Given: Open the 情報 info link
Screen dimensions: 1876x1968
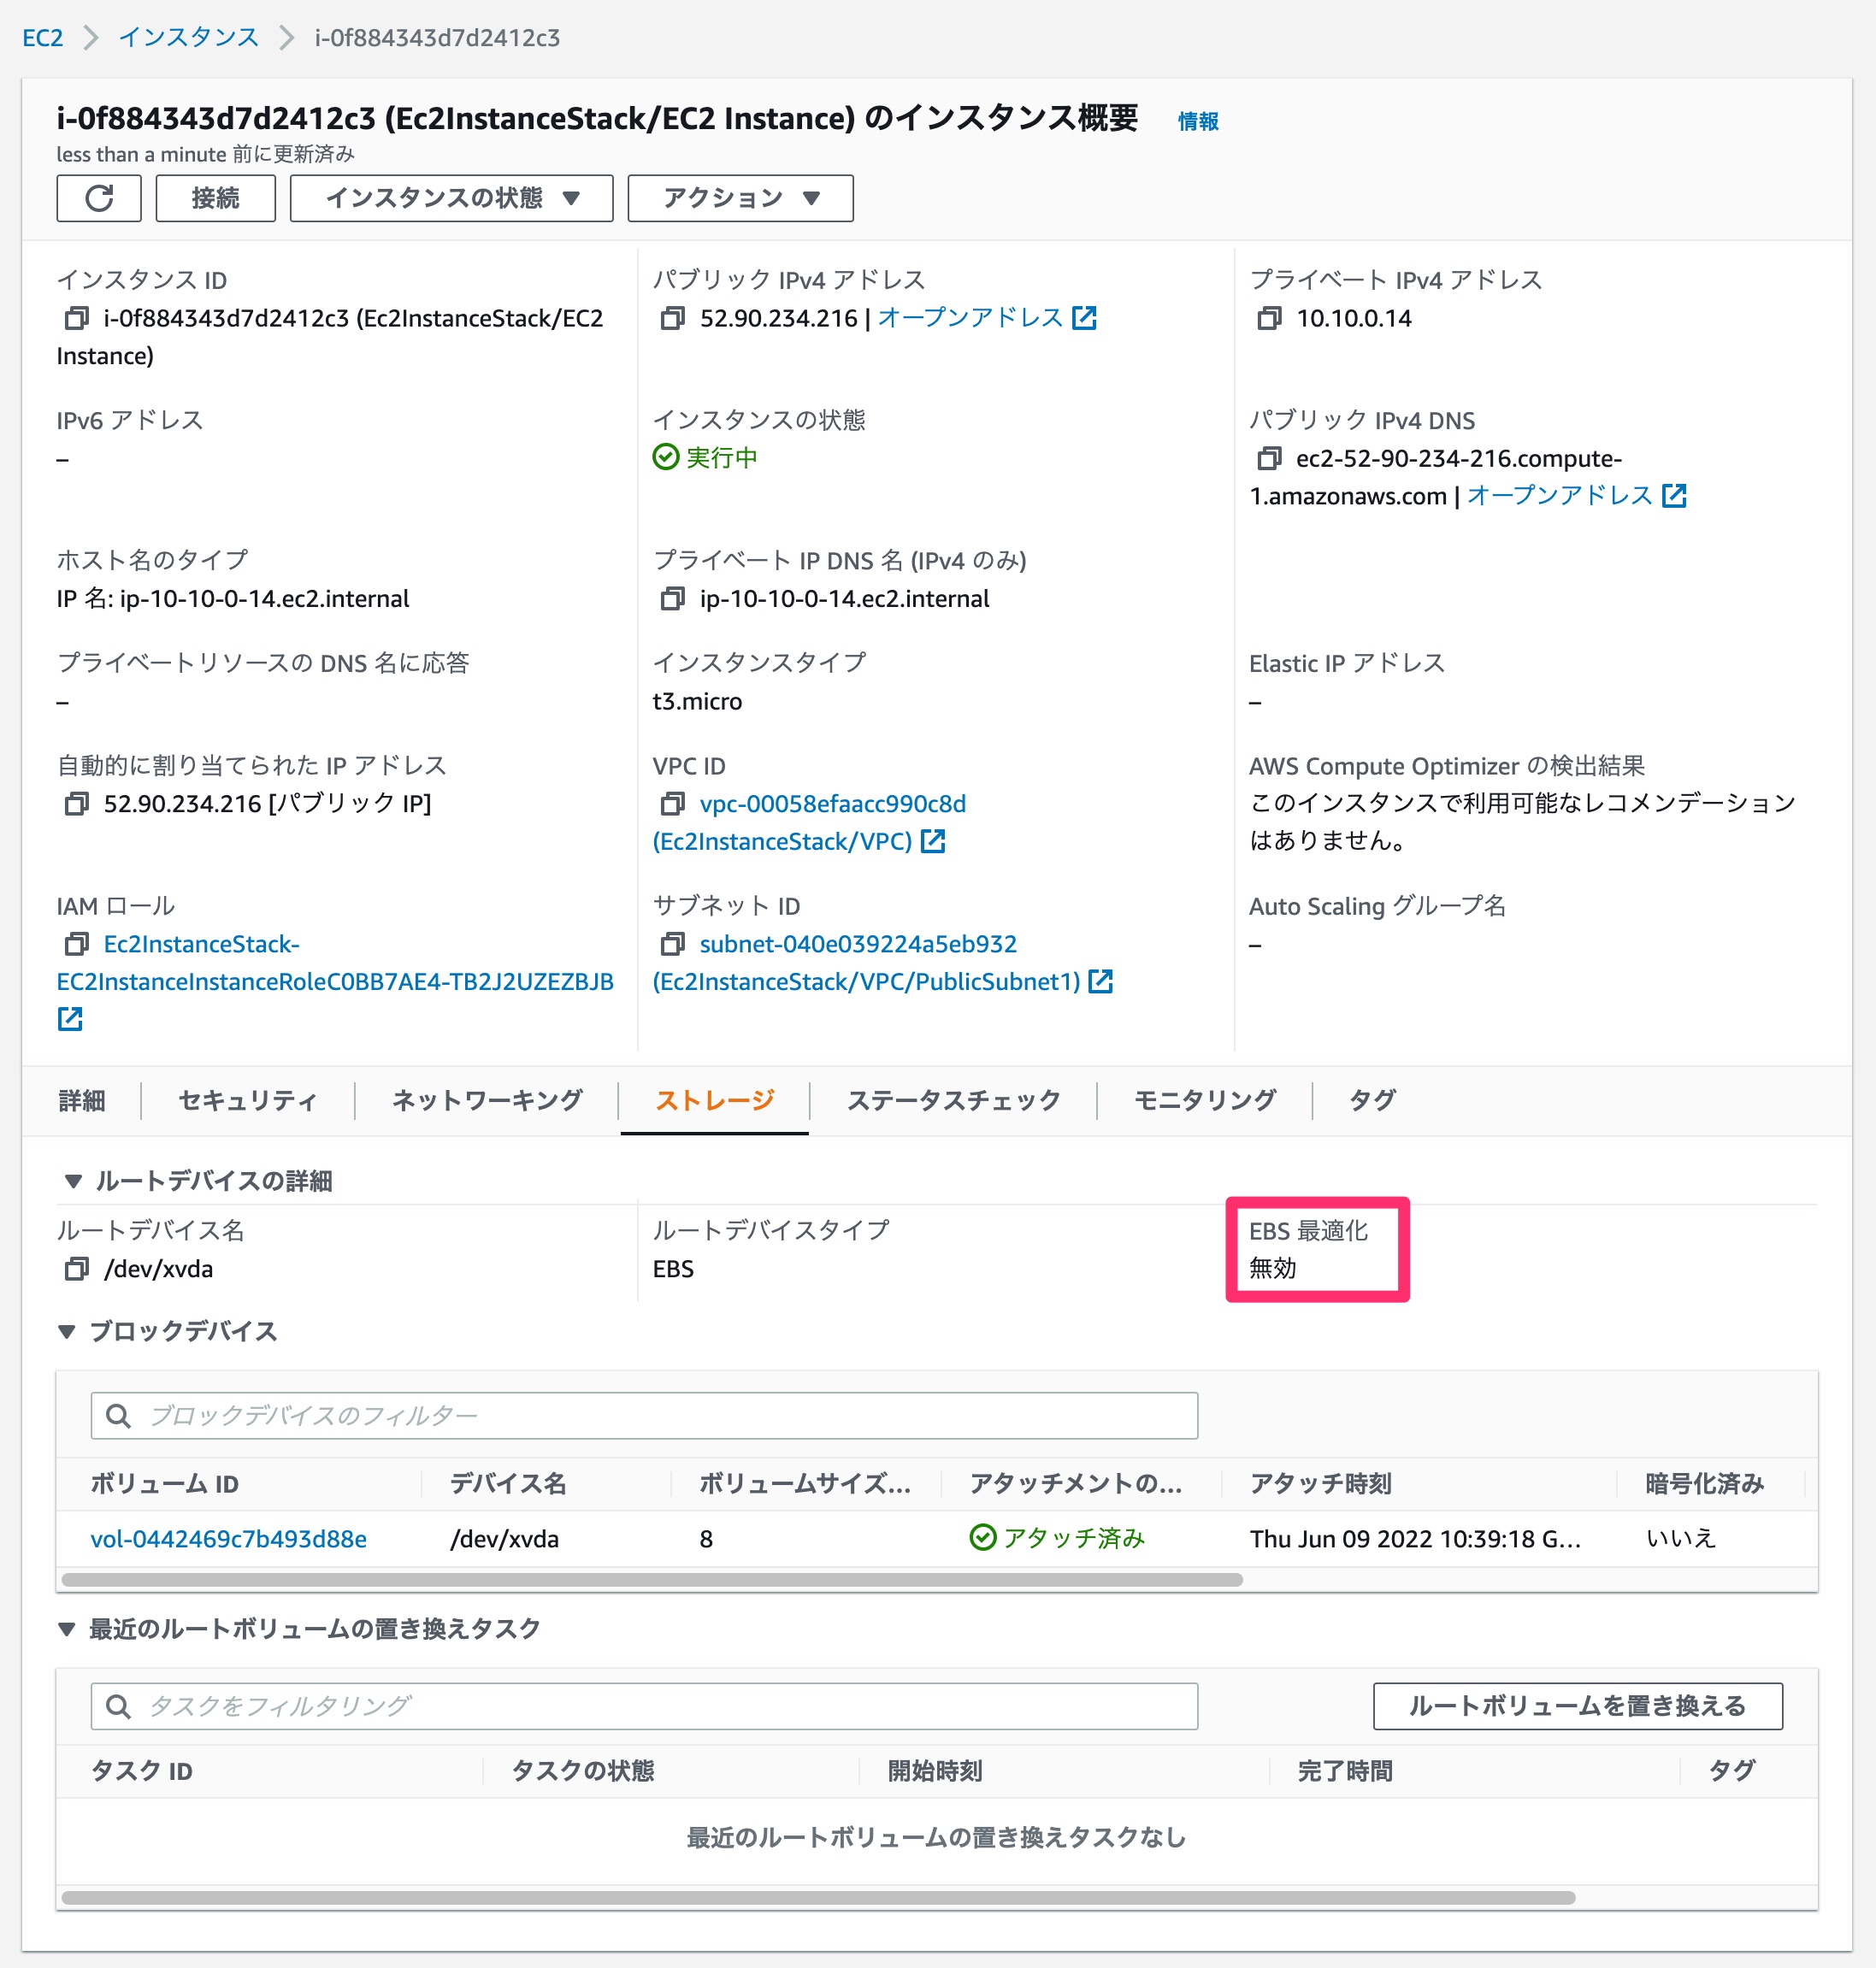Looking at the screenshot, I should 1198,121.
